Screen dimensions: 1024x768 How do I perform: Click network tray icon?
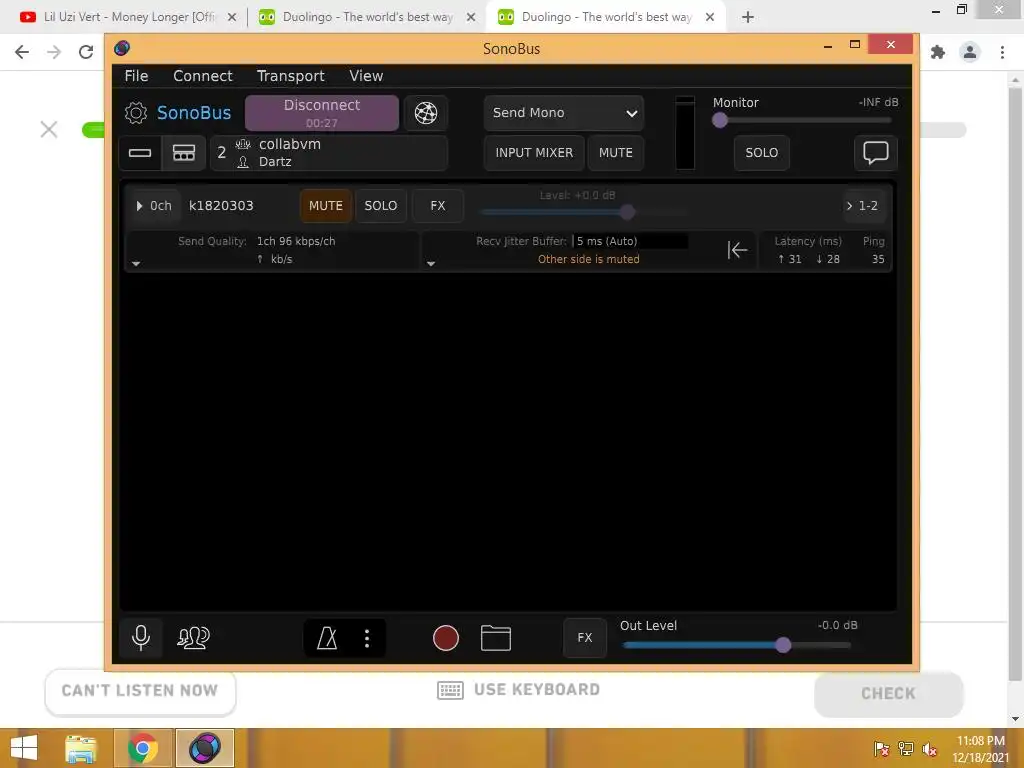[906, 749]
